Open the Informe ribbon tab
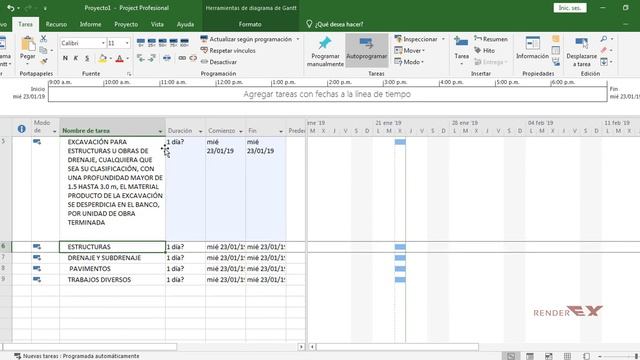This screenshot has width=640, height=360. pyautogui.click(x=91, y=24)
